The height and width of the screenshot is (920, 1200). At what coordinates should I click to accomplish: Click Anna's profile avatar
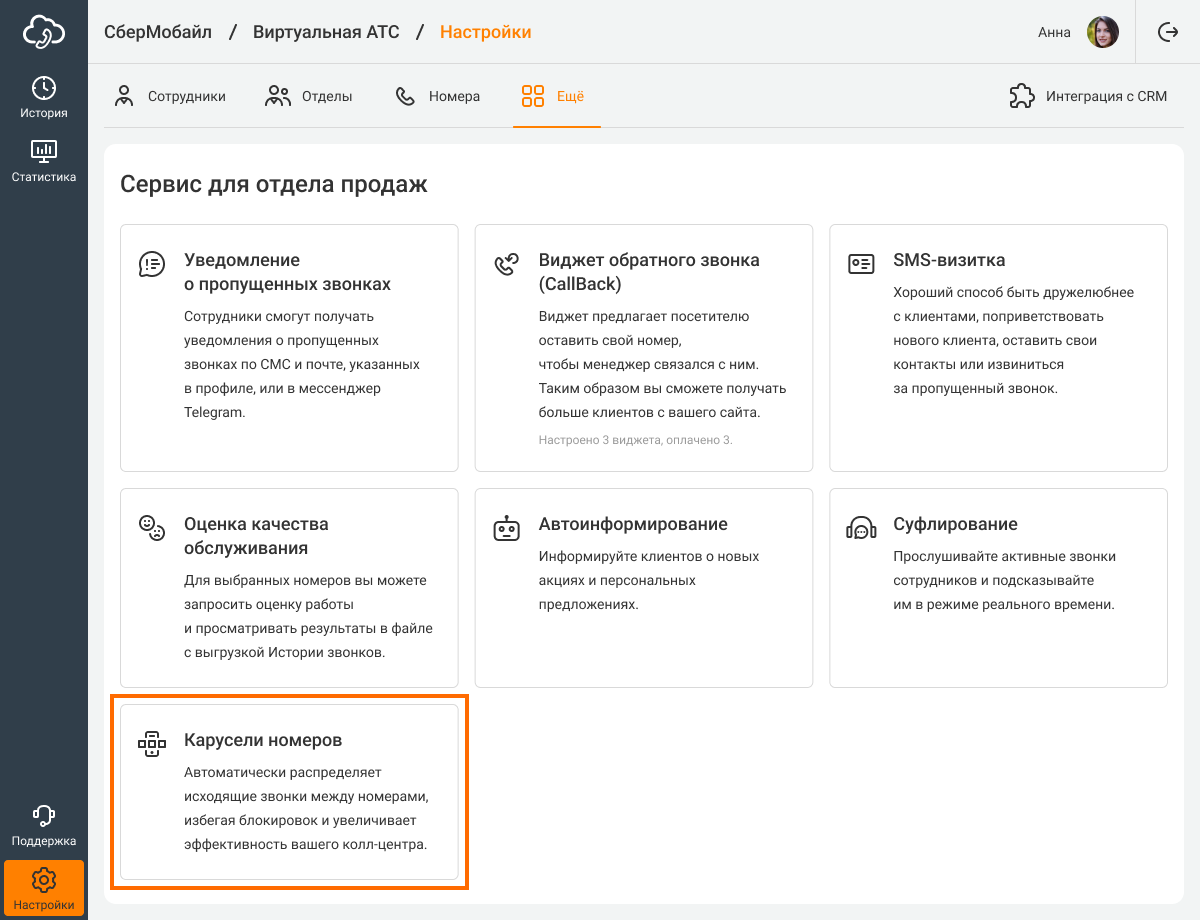click(x=1102, y=32)
